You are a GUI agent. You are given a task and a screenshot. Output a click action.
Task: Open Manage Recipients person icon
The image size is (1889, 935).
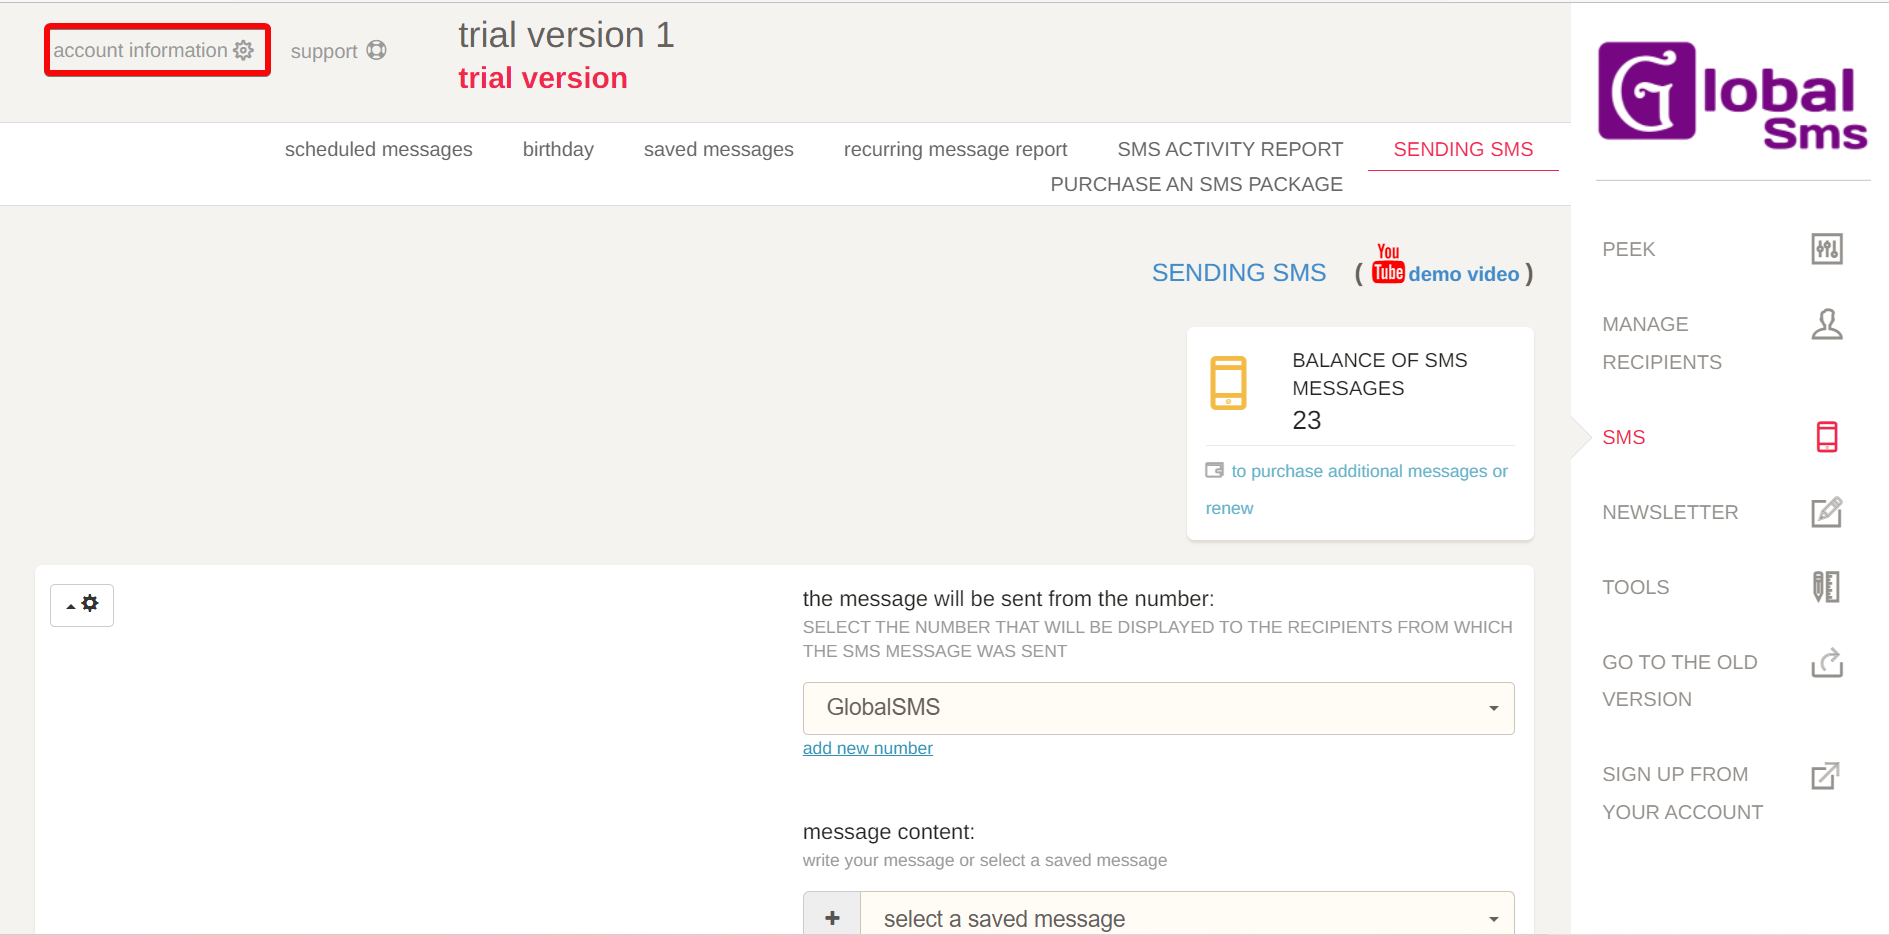(1826, 325)
